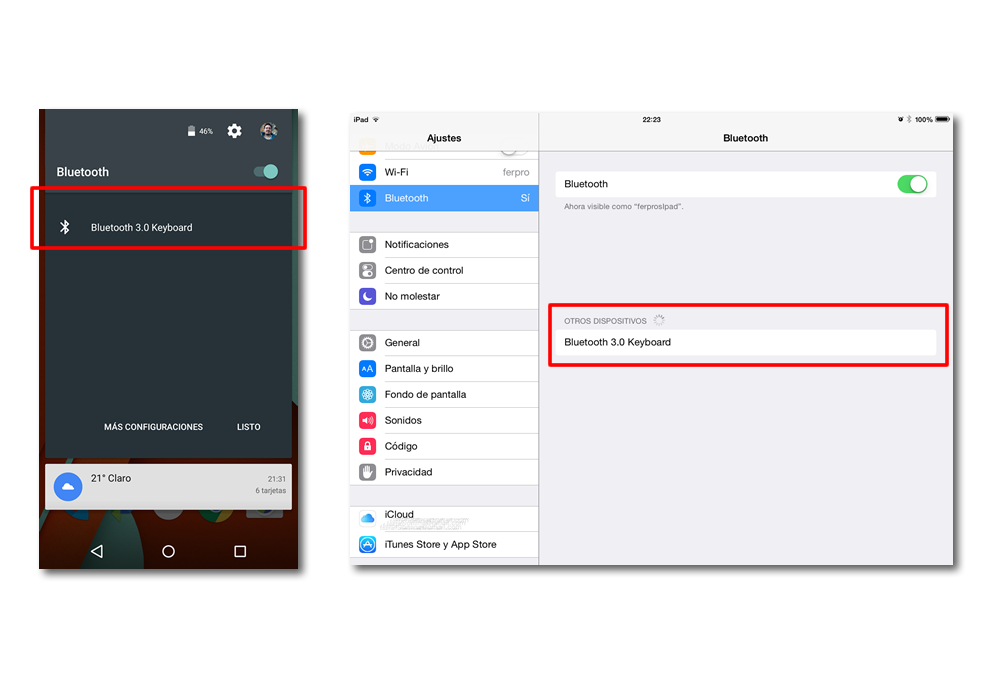The height and width of the screenshot is (695, 1000).
Task: Open Wi-Fi settings row
Action: point(444,172)
